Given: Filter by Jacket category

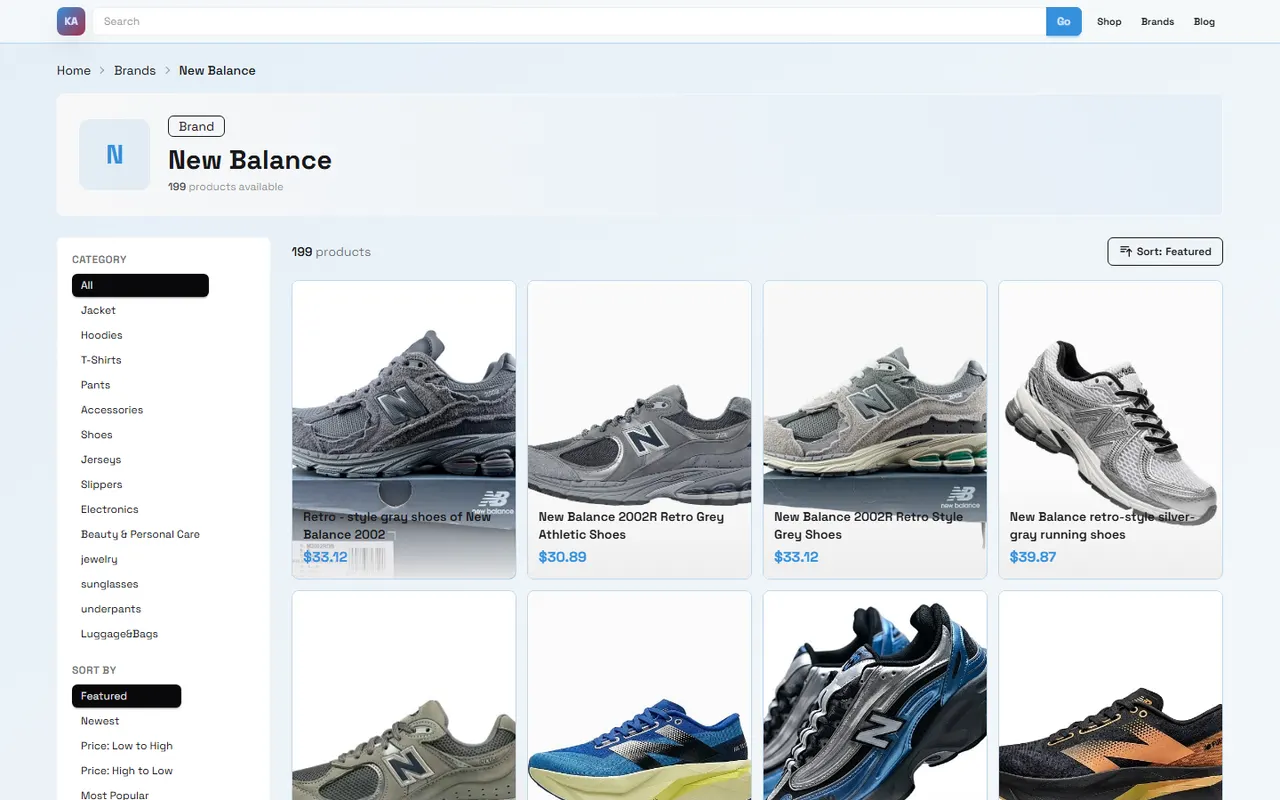Looking at the screenshot, I should pyautogui.click(x=98, y=310).
